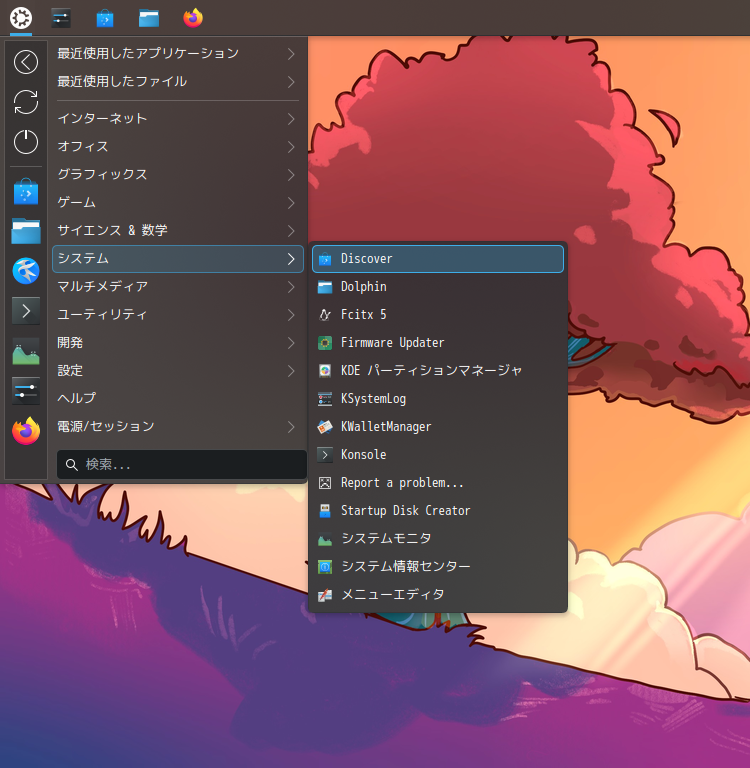Click the システム情報センター info icon
This screenshot has width=750, height=768.
point(325,567)
